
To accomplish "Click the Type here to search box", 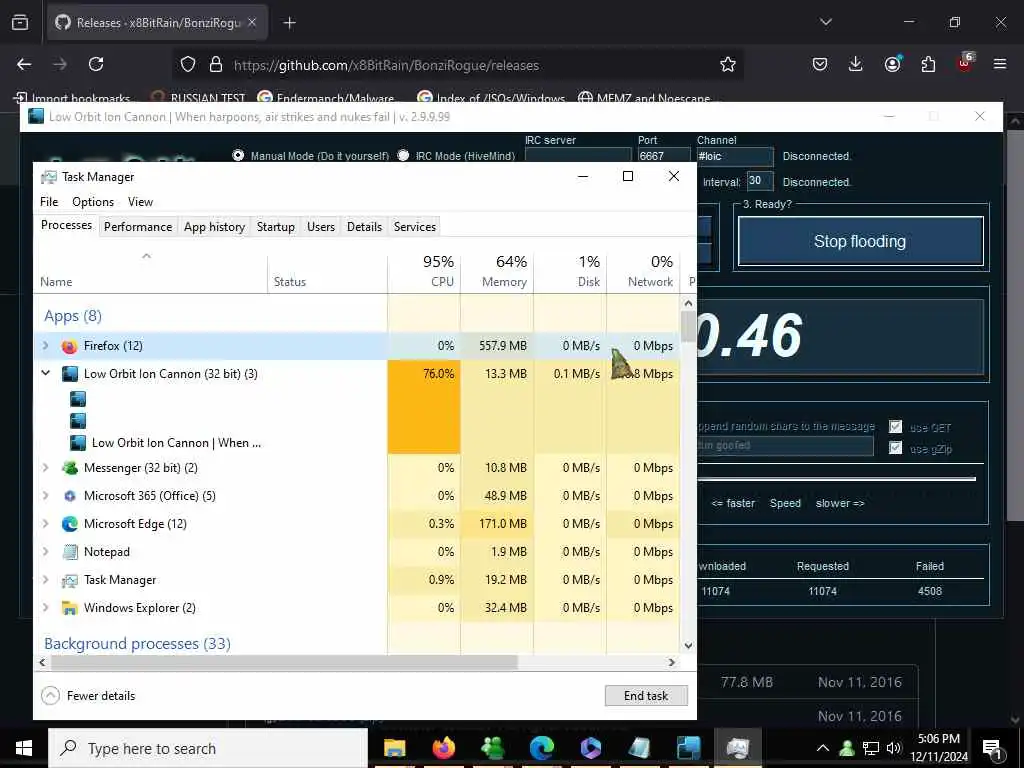I will (x=208, y=748).
